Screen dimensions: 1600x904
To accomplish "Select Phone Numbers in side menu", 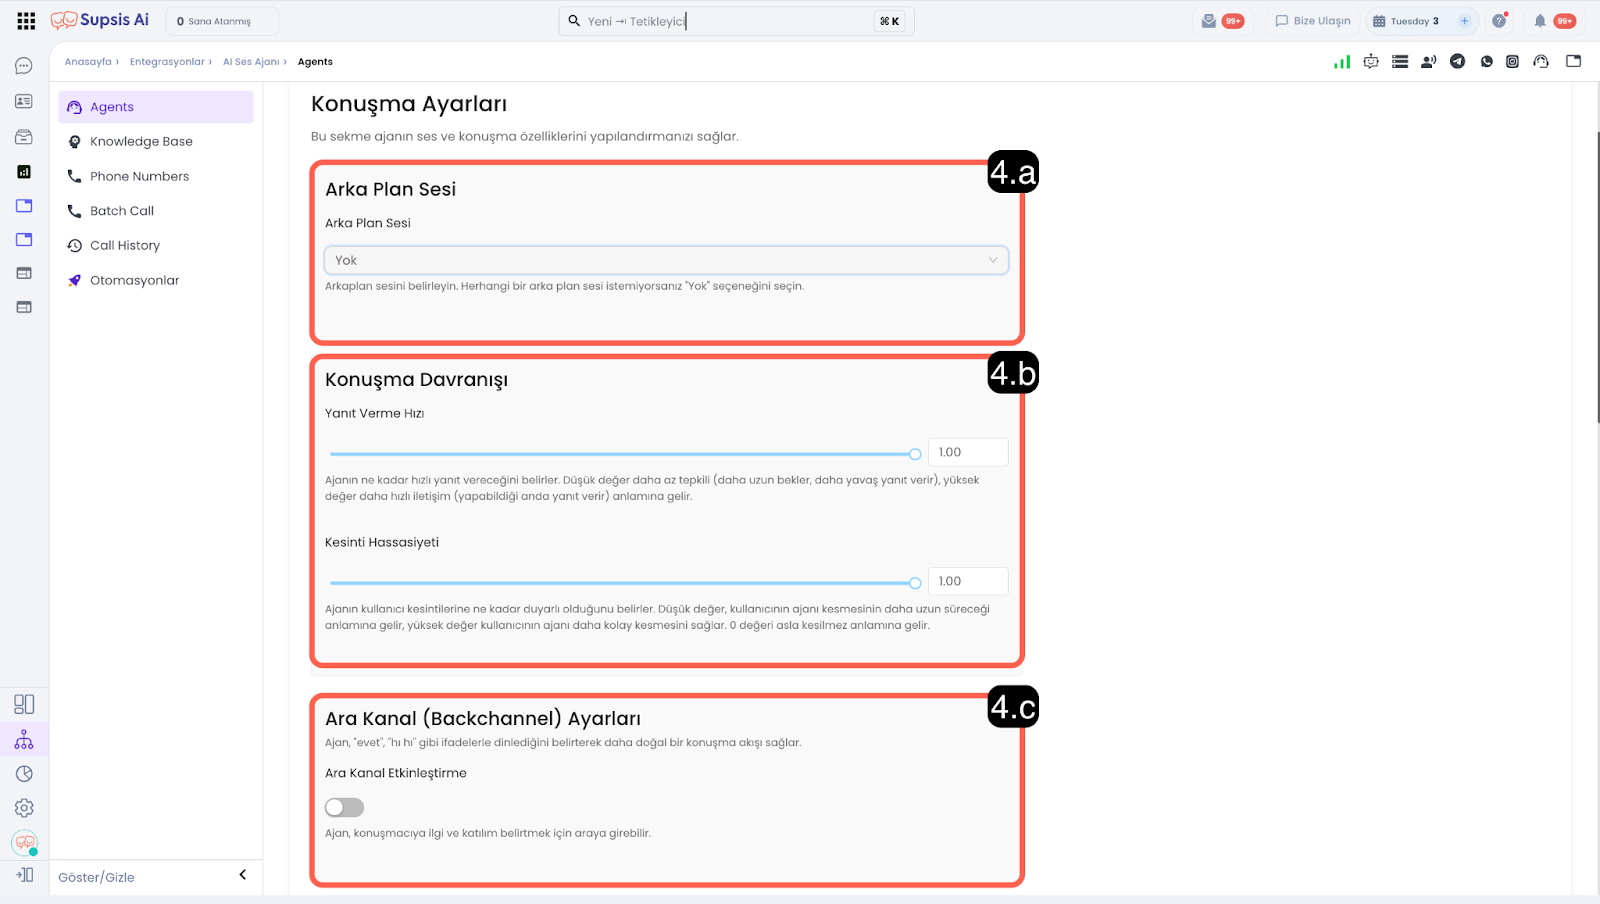I will point(139,177).
